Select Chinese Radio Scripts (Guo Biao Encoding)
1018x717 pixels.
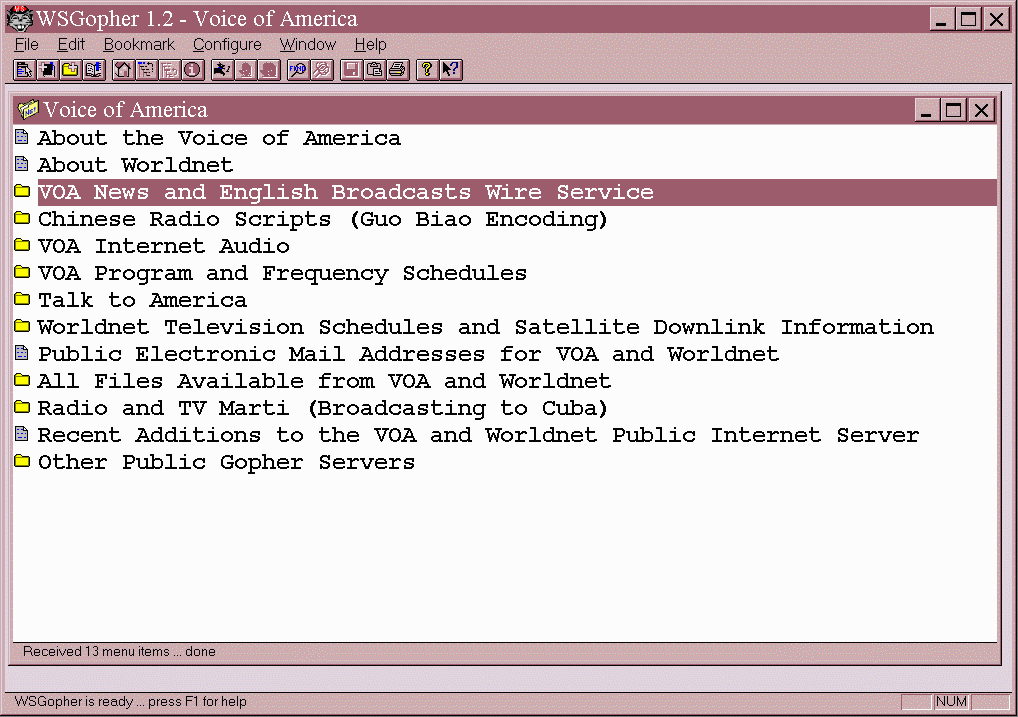(x=323, y=220)
